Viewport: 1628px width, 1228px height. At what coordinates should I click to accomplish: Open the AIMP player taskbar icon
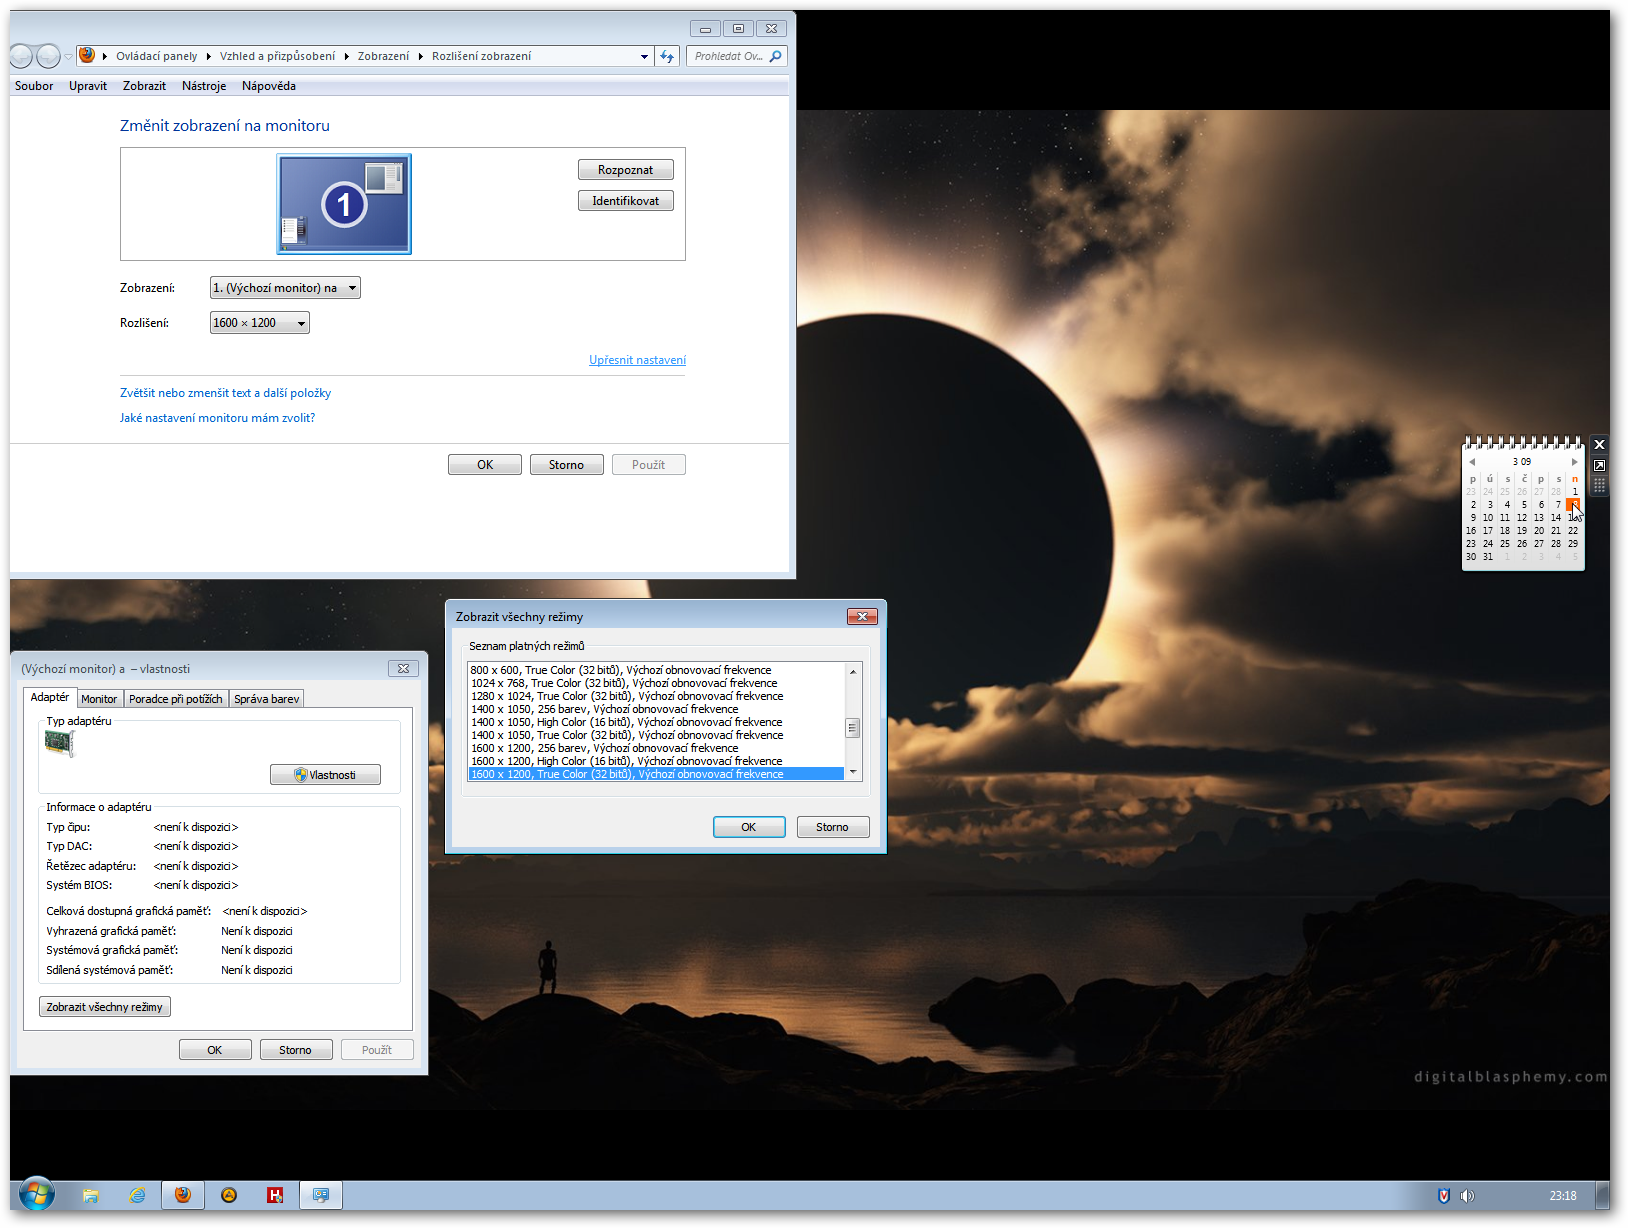[229, 1195]
